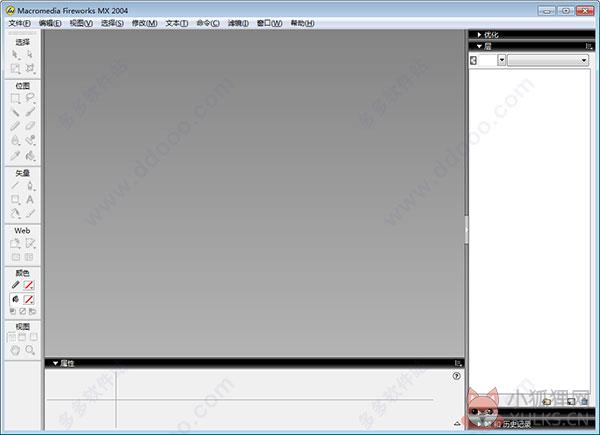
Task: Select the Freeform tool
Action: tap(15, 213)
